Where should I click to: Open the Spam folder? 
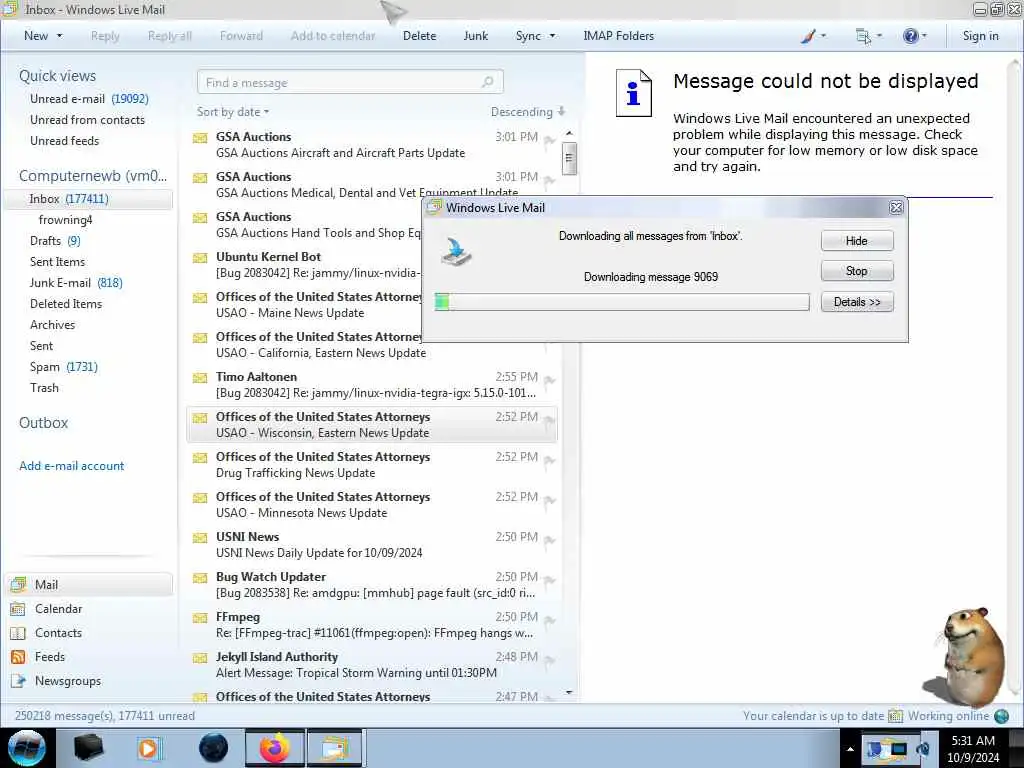[63, 366]
